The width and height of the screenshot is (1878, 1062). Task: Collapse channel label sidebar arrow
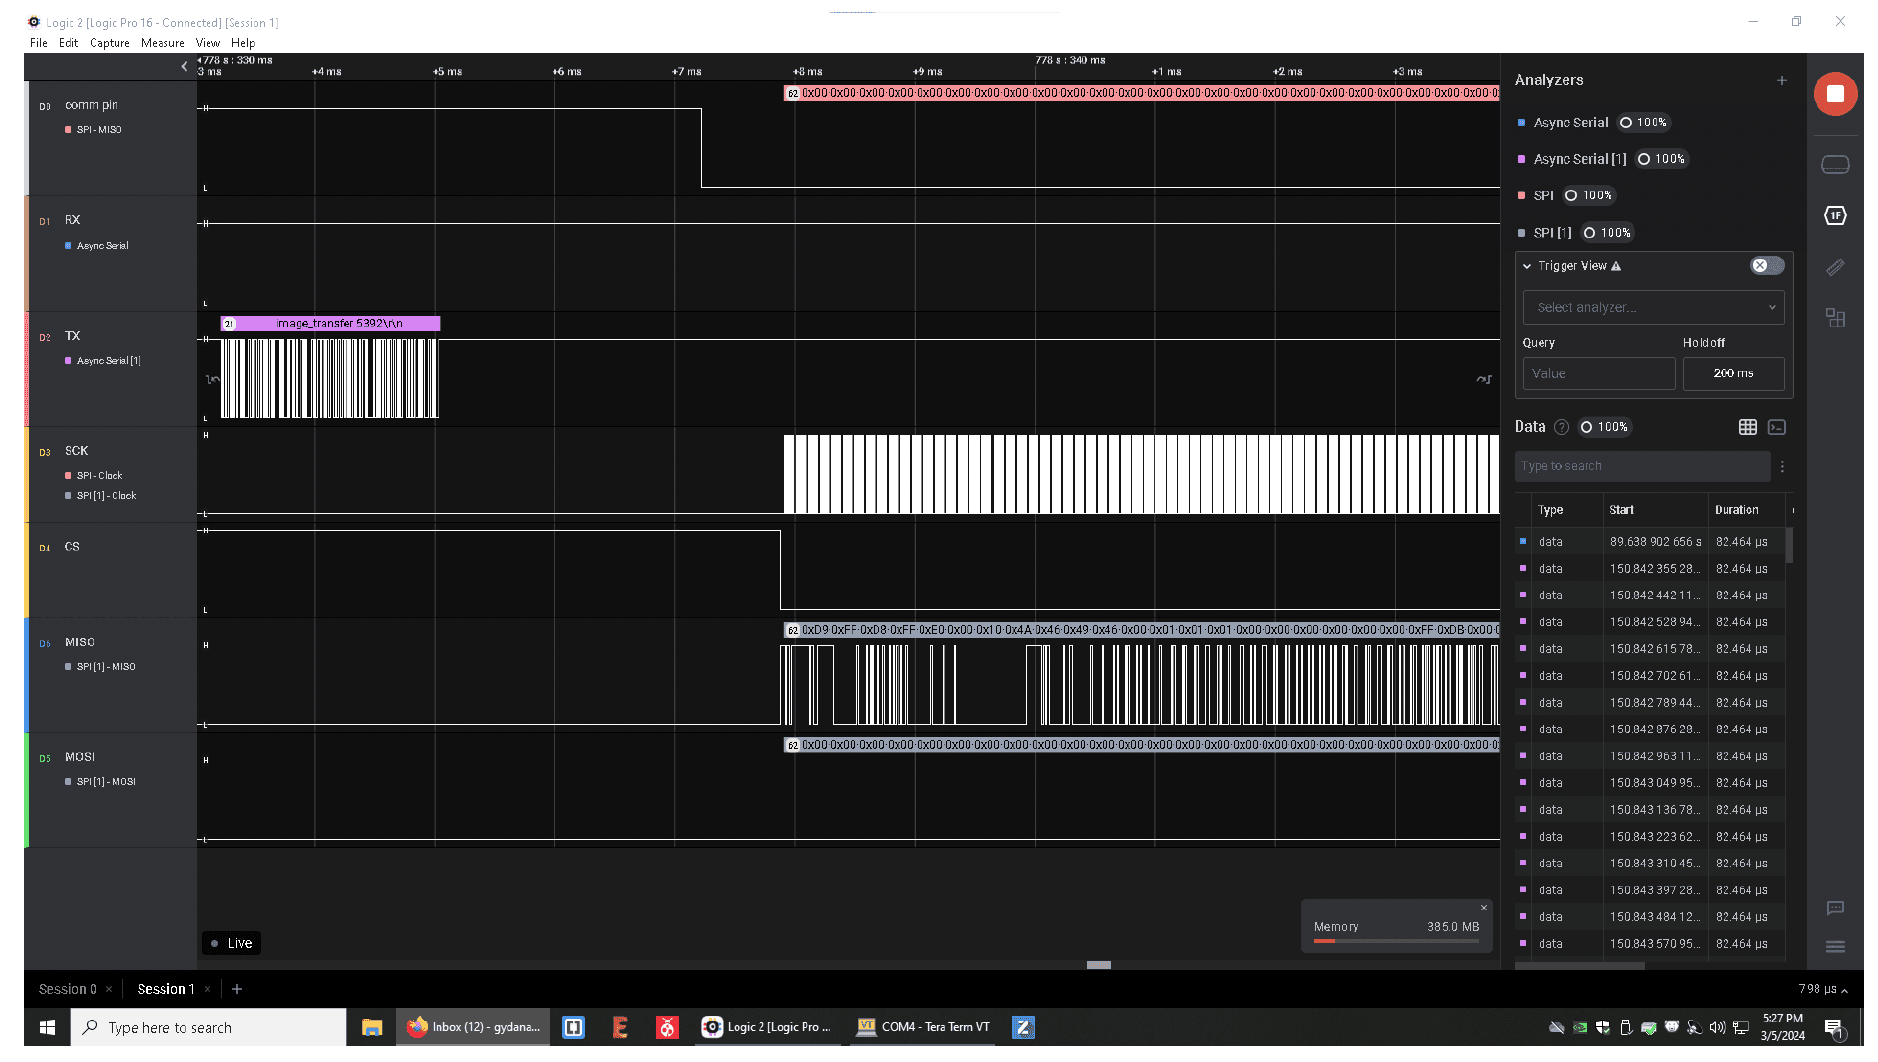(184, 66)
